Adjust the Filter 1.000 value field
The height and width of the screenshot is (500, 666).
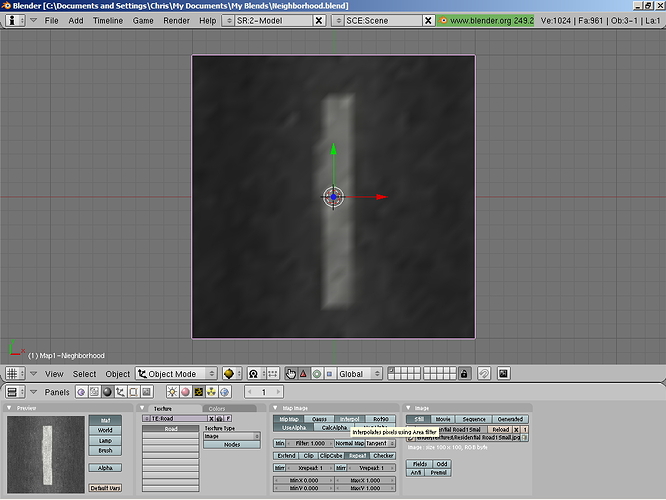pos(310,443)
